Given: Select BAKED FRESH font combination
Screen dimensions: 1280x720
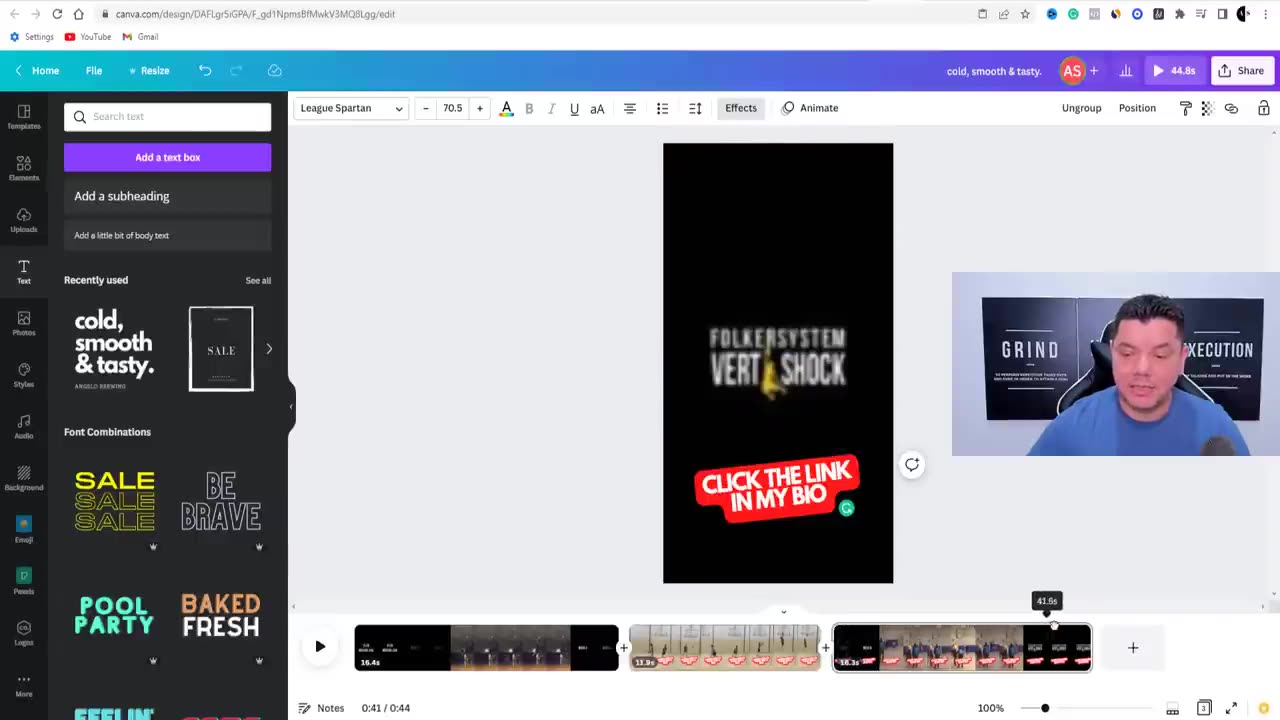Looking at the screenshot, I should tap(221, 615).
